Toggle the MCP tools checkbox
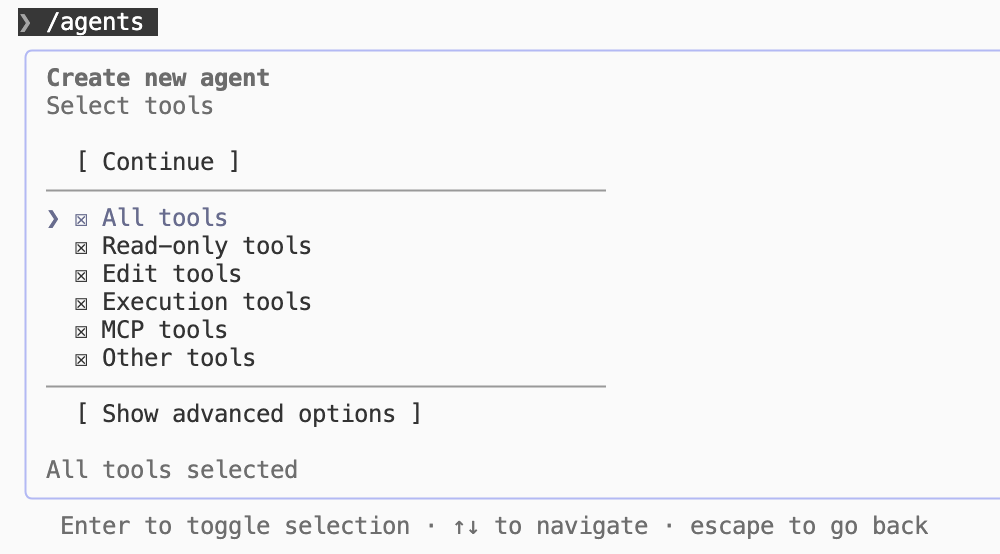The width and height of the screenshot is (1000, 554). tap(81, 332)
